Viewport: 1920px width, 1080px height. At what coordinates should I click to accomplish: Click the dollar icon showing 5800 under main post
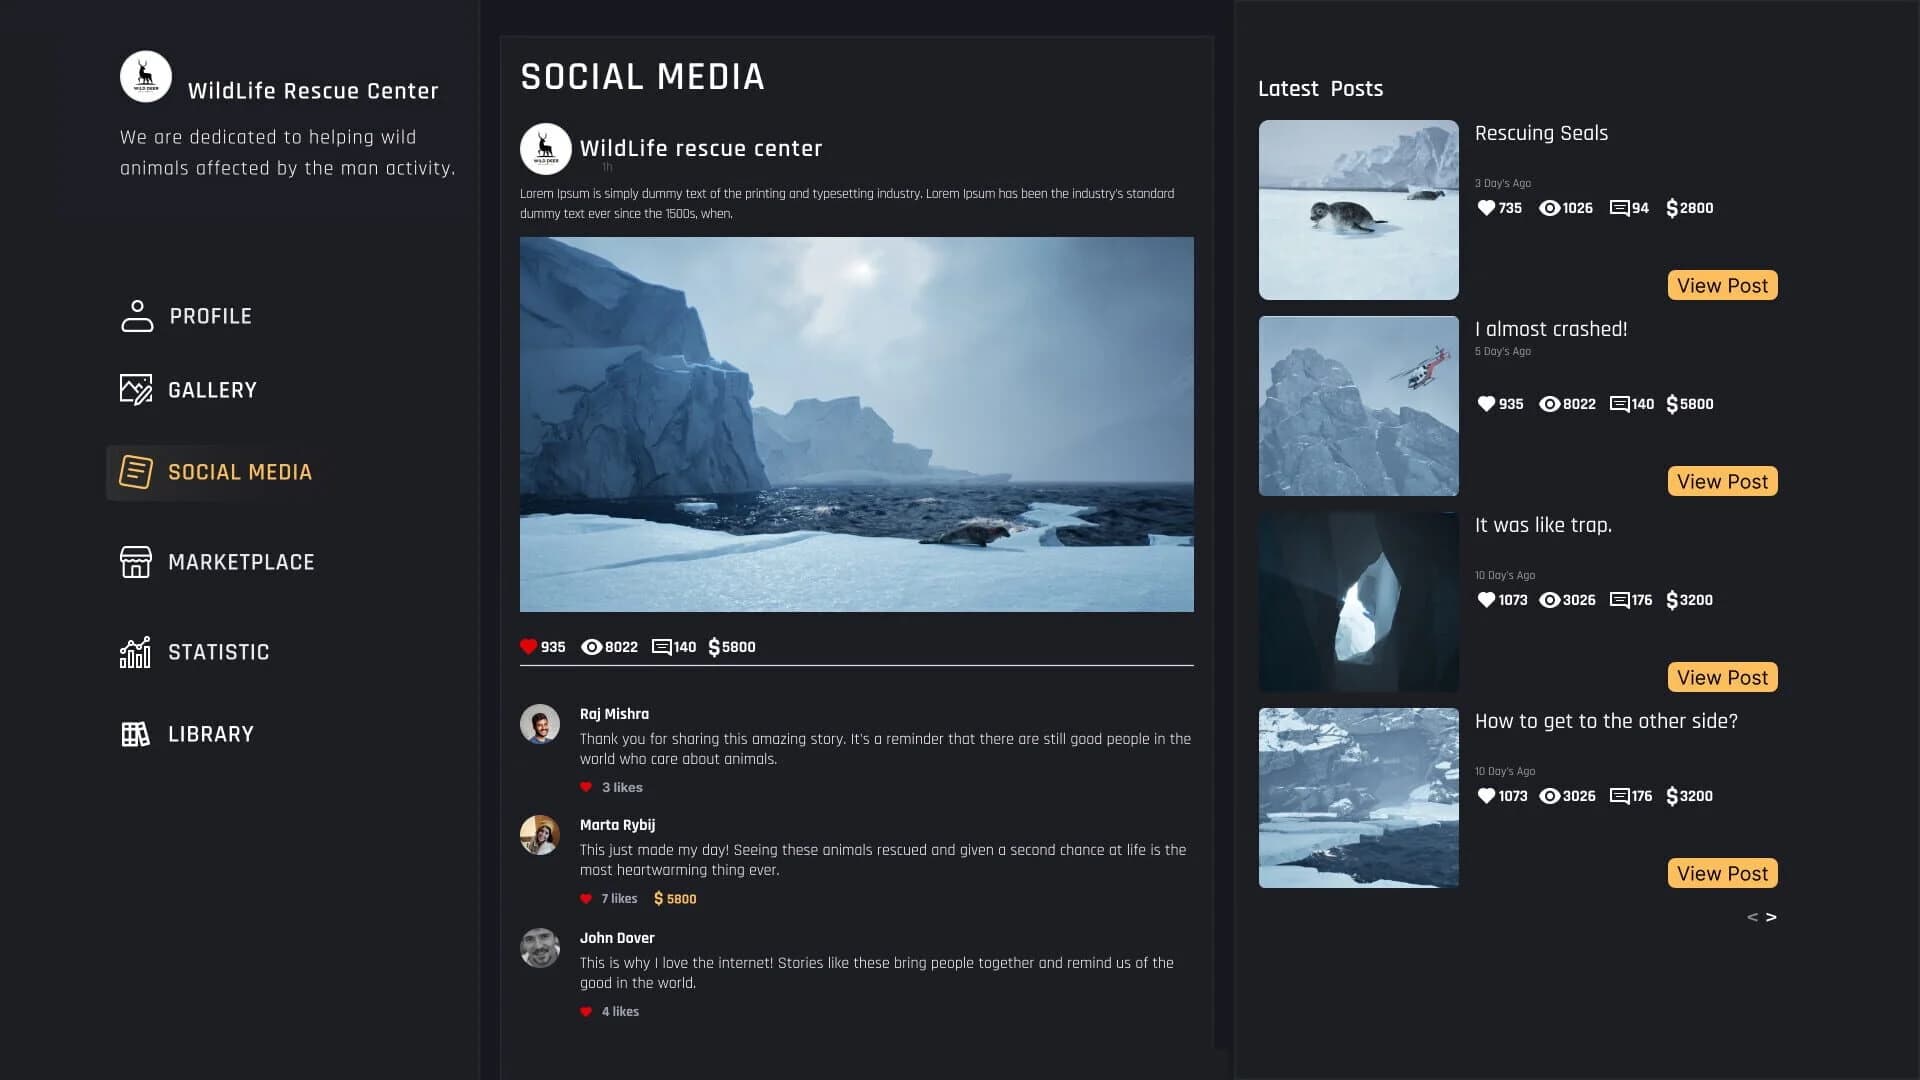point(714,647)
